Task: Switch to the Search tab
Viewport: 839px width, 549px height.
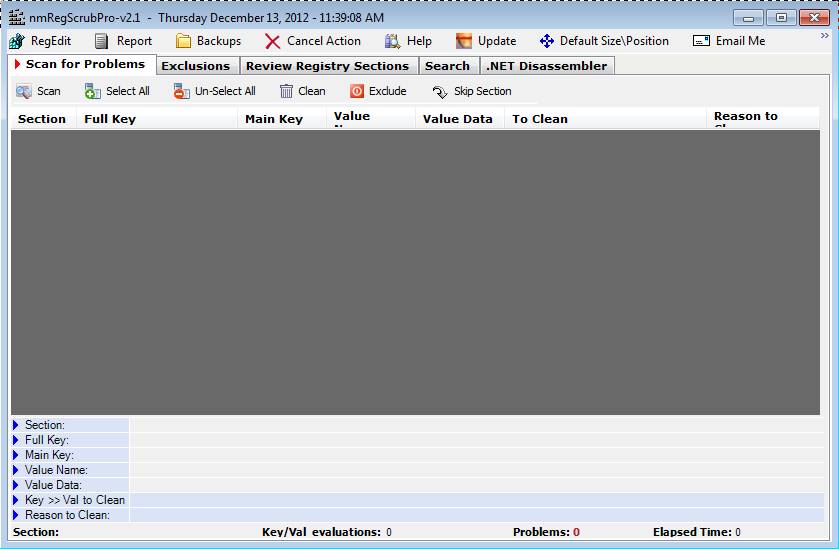Action: point(447,66)
